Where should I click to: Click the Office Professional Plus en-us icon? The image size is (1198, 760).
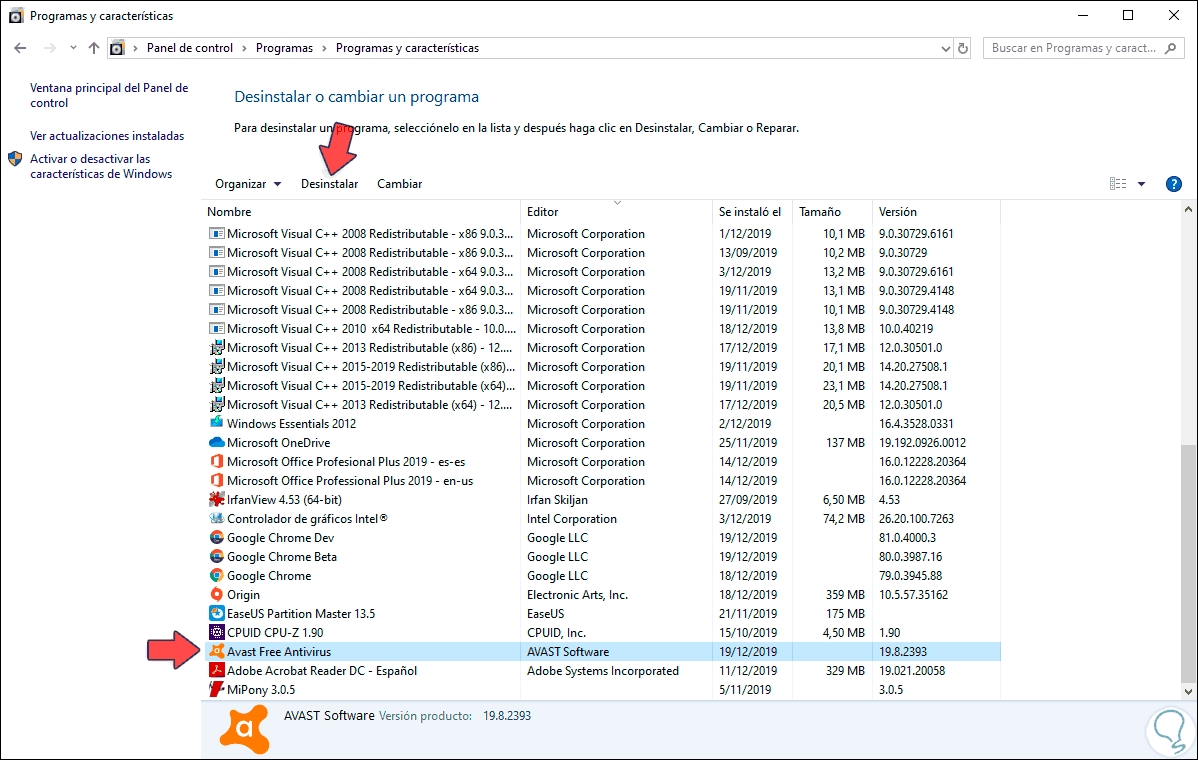click(217, 480)
